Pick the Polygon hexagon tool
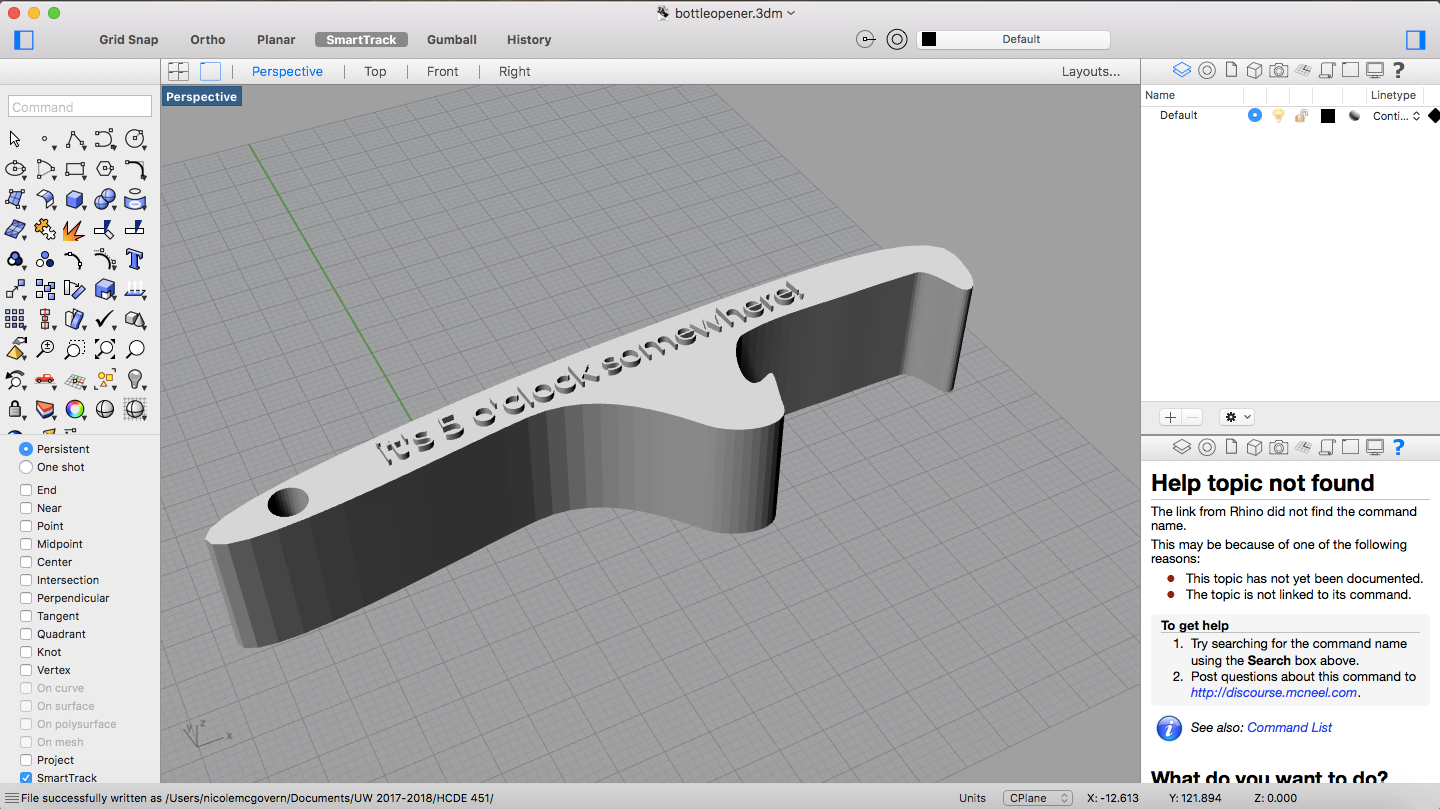1440x809 pixels. tap(105, 169)
